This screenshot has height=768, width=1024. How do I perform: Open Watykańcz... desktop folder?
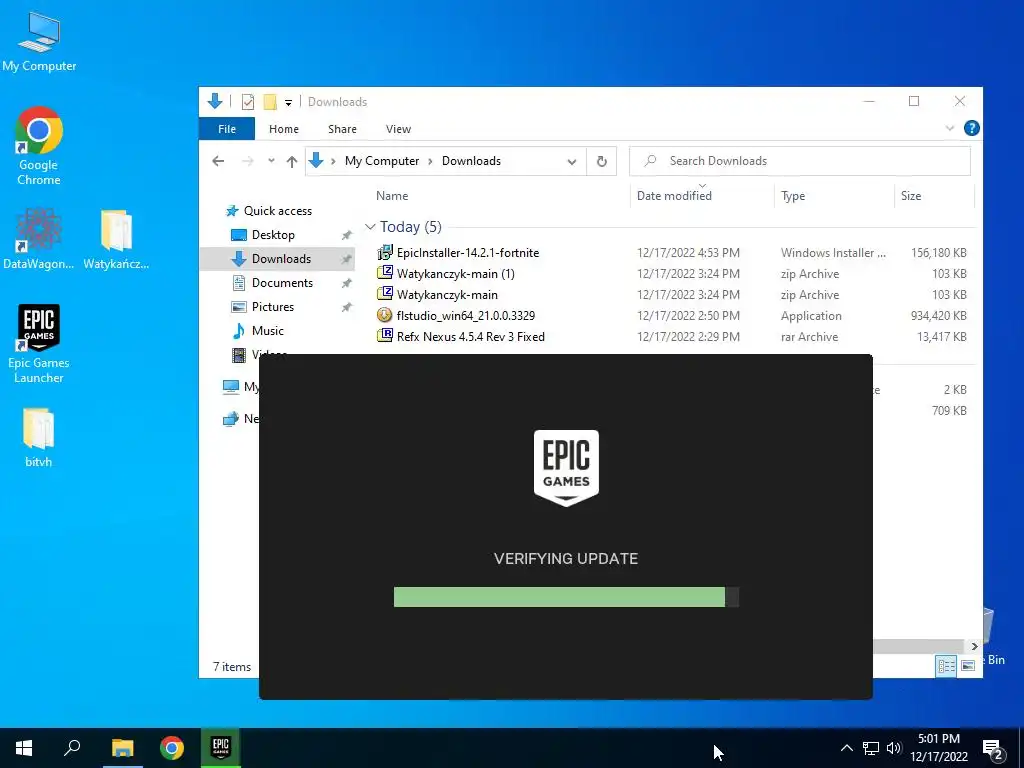tap(116, 239)
